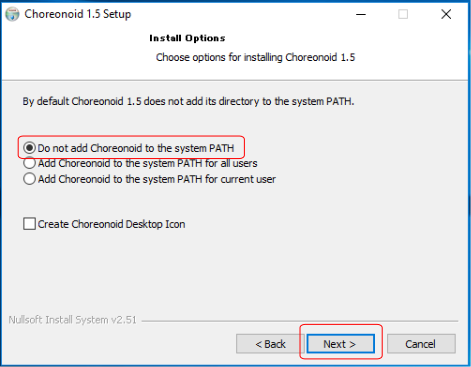Click the 'Choreonoid 1.5 Setup' title bar text

(x=78, y=14)
